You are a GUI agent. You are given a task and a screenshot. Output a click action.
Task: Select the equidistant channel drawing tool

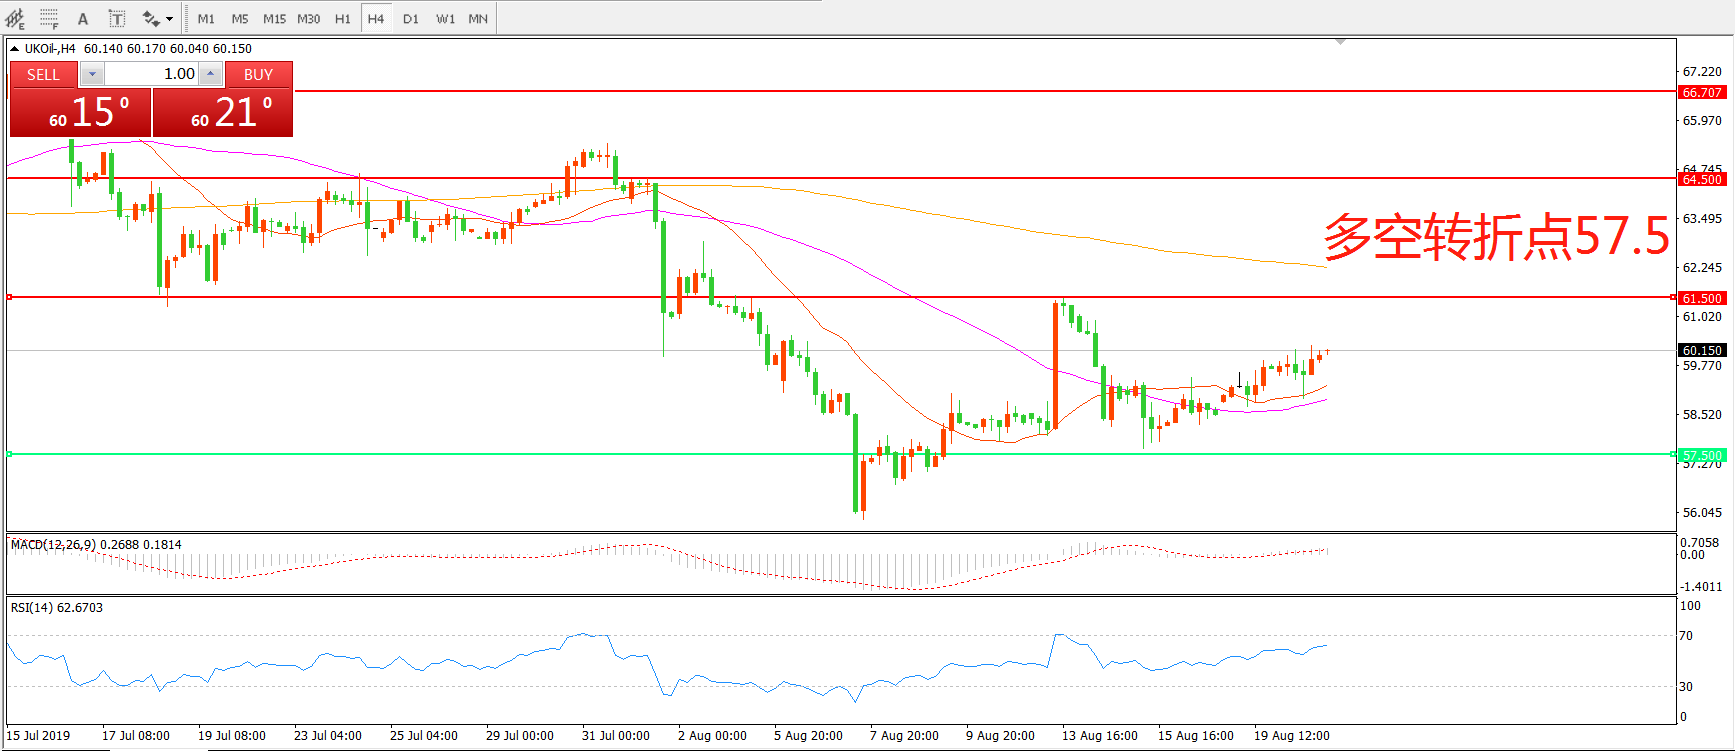point(15,18)
